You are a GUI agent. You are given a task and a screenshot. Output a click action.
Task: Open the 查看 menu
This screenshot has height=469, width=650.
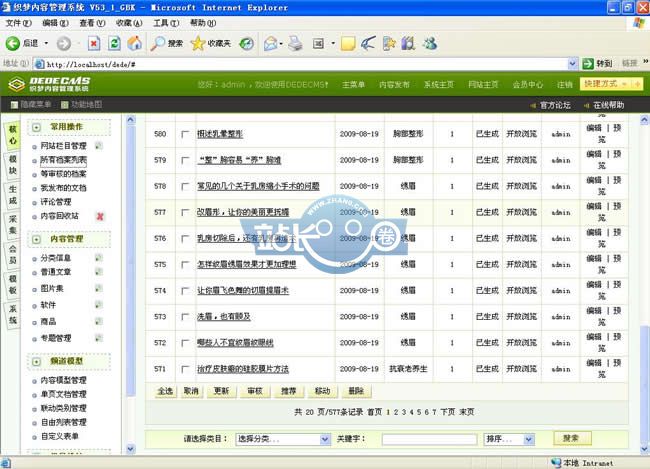92,23
